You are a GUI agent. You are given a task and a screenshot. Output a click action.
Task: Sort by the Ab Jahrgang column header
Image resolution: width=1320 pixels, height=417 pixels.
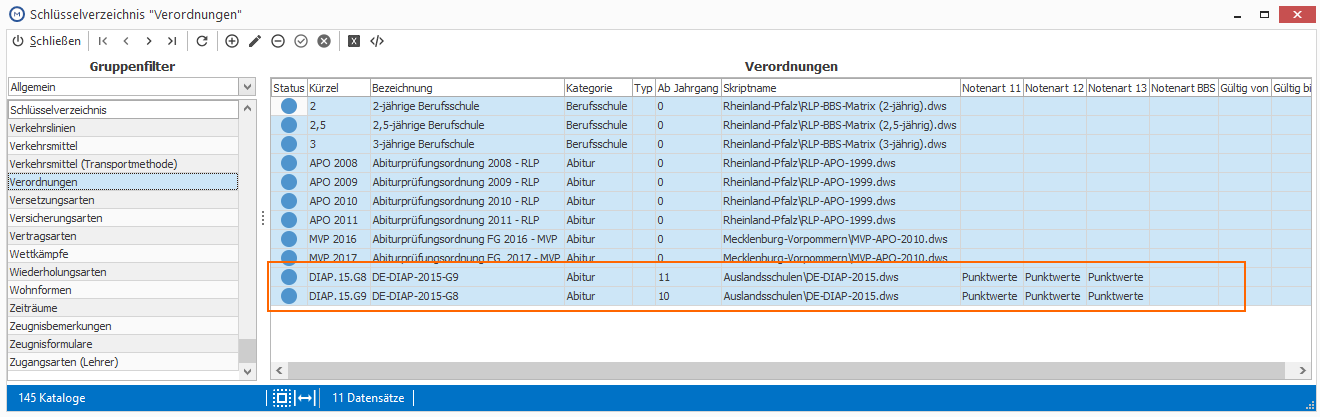point(688,88)
